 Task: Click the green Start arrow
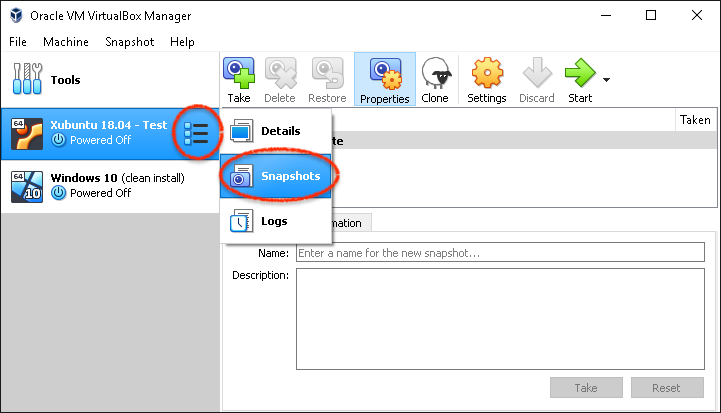[x=580, y=73]
